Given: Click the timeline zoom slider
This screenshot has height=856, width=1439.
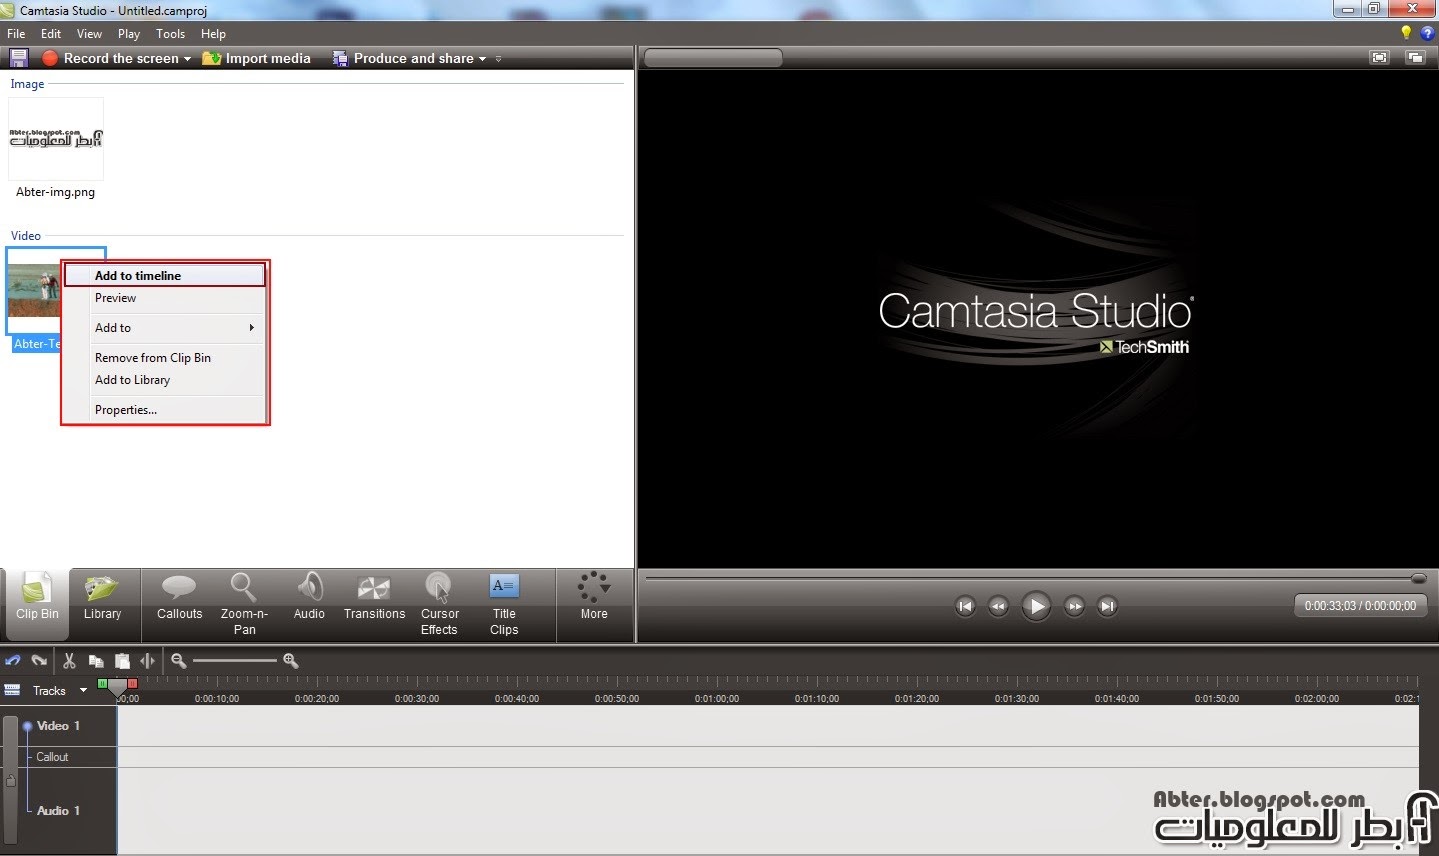Looking at the screenshot, I should point(235,660).
